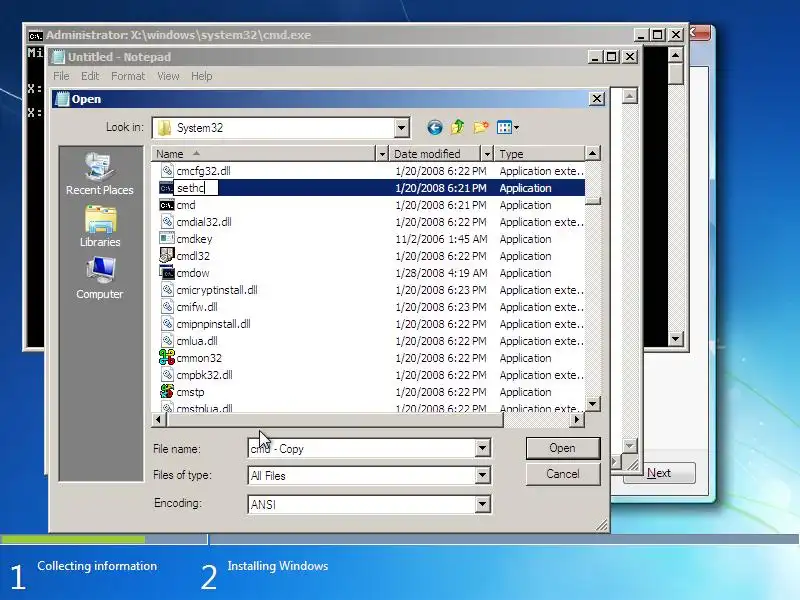Click the file list horizontal scrollbar thumb
Viewport: 800px width, 600px height.
click(335, 419)
